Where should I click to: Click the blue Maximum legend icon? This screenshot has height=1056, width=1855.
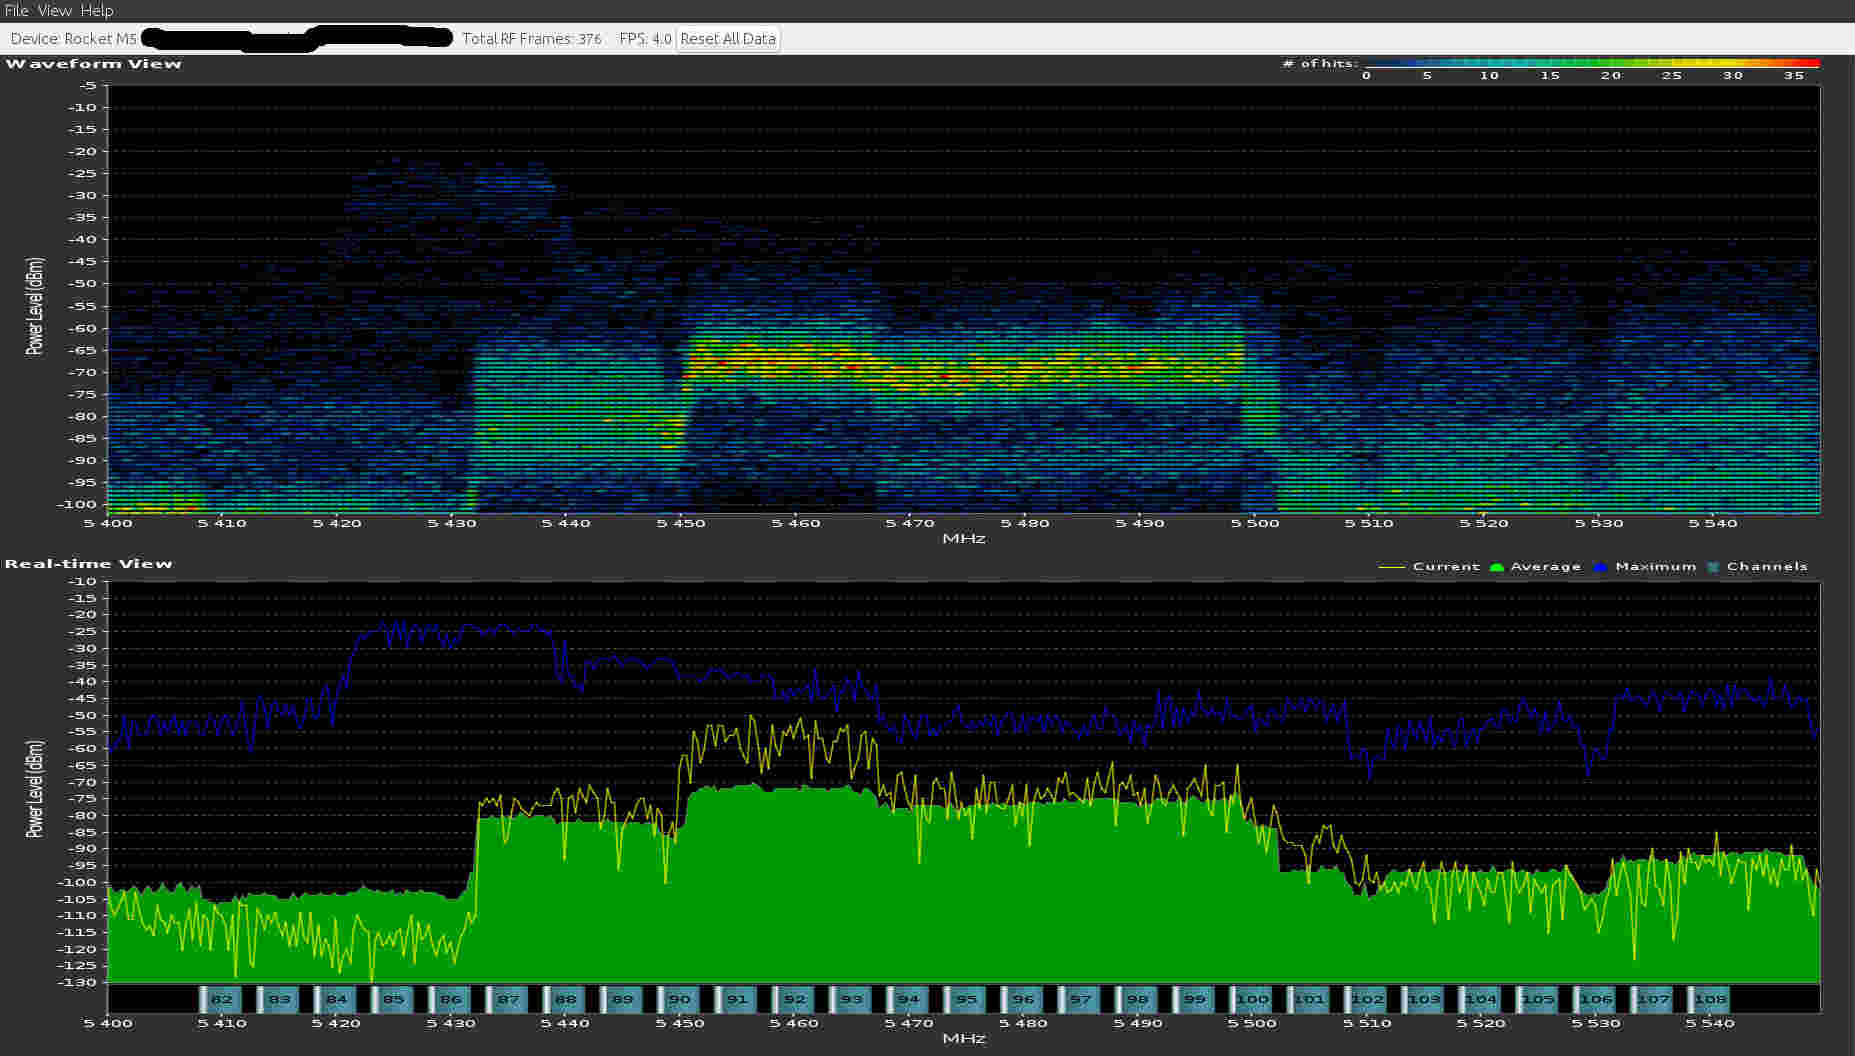(1600, 567)
